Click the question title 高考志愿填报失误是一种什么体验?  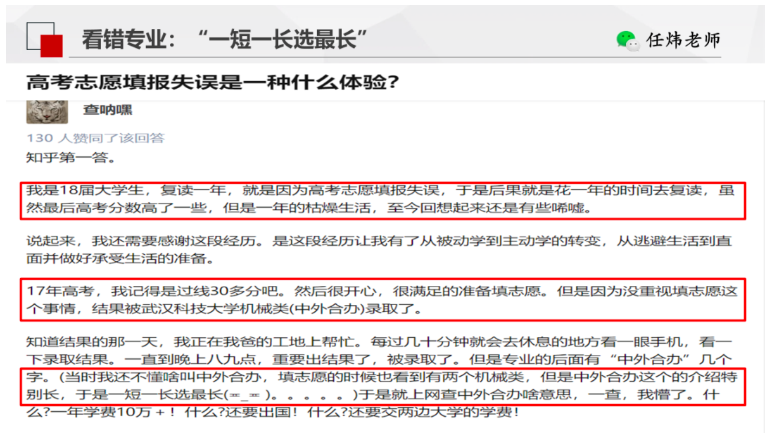tap(212, 82)
